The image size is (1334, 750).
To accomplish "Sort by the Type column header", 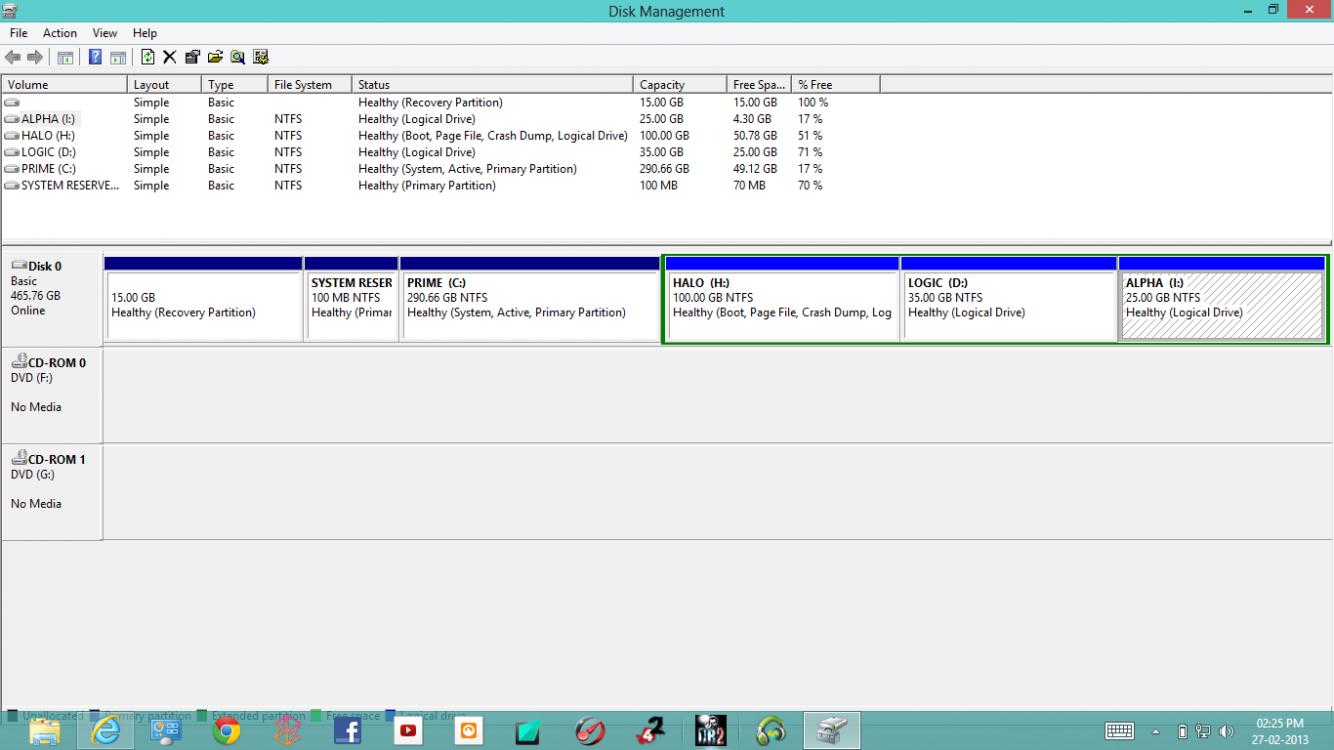I will pos(235,85).
